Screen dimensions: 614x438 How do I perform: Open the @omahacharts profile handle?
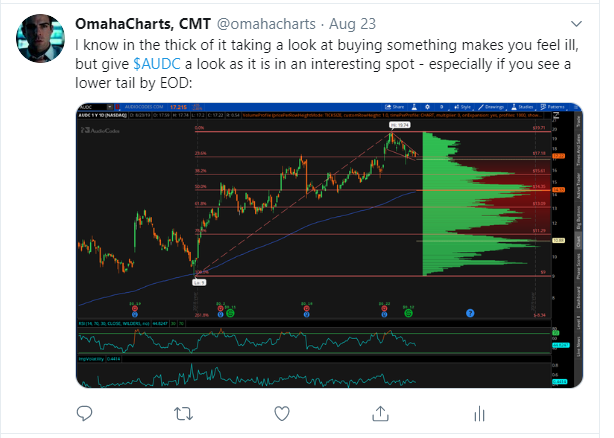coord(266,24)
